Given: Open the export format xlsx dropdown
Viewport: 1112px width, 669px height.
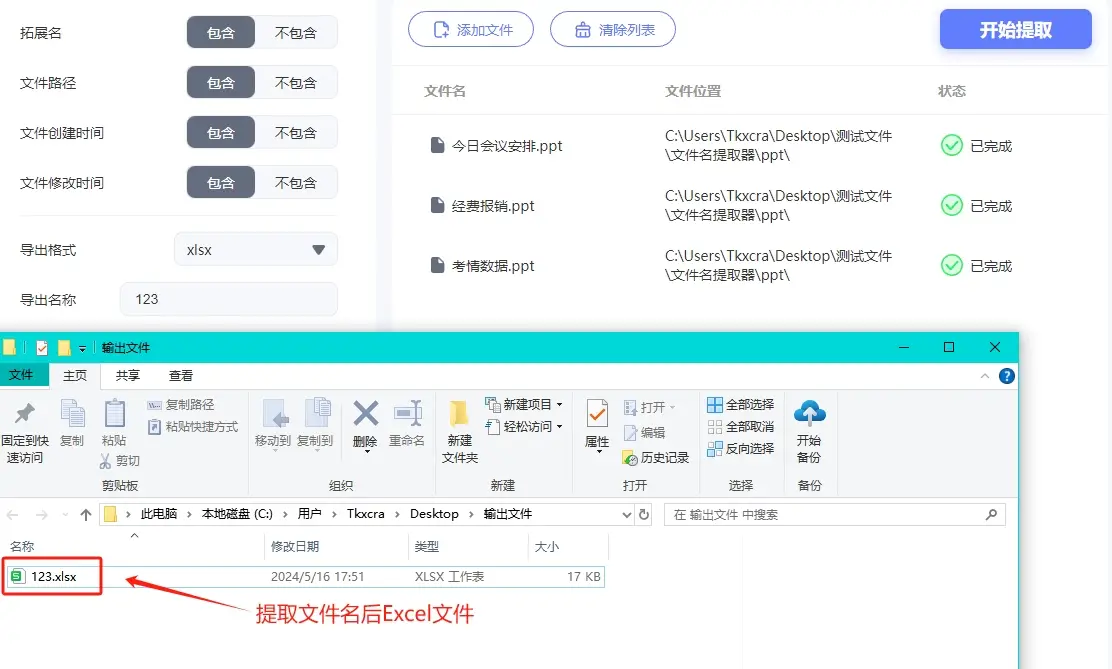Looking at the screenshot, I should (x=256, y=250).
